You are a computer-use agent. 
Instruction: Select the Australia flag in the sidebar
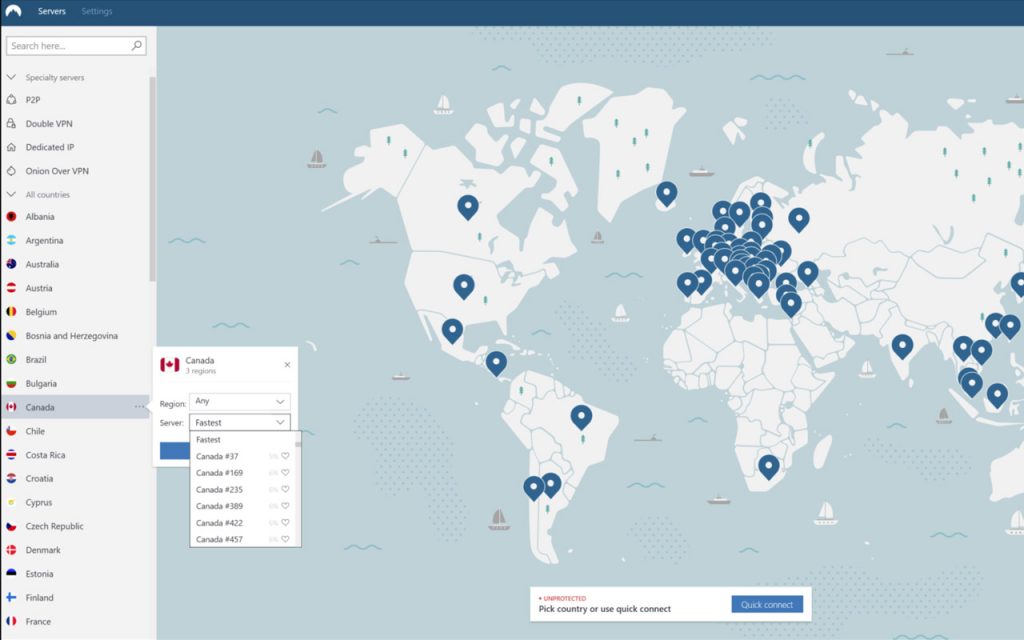tap(11, 264)
